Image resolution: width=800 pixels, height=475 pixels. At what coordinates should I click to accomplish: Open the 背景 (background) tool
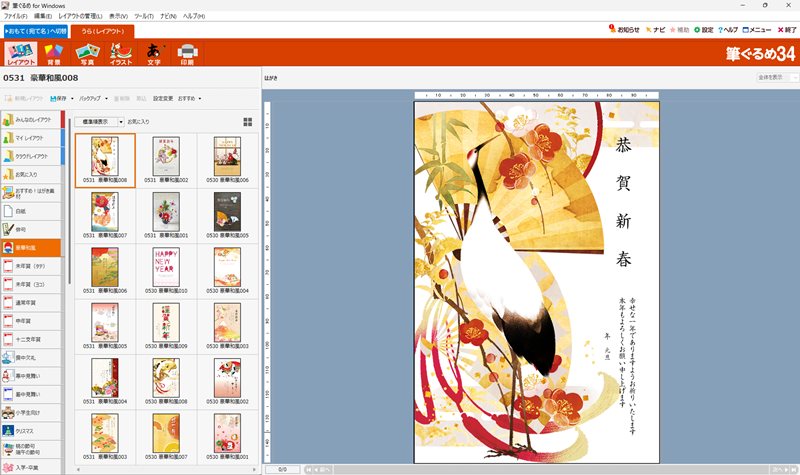54,54
